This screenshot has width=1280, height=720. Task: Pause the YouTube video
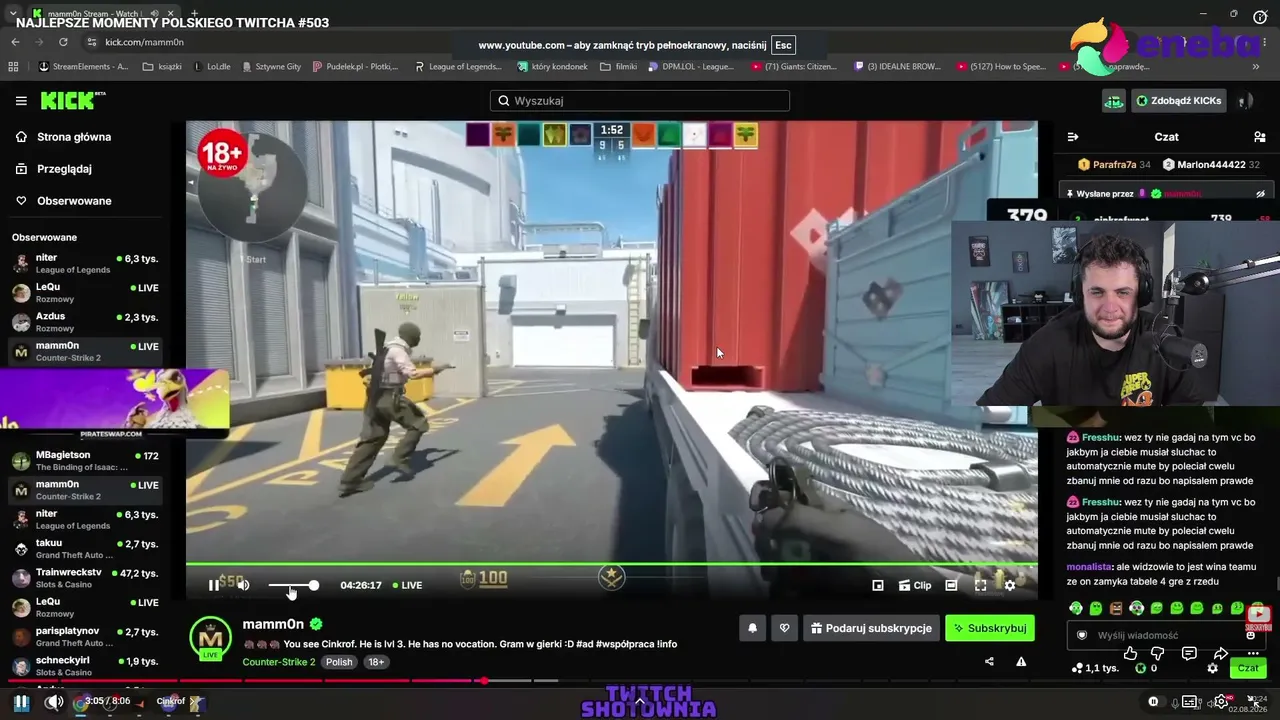tap(21, 702)
